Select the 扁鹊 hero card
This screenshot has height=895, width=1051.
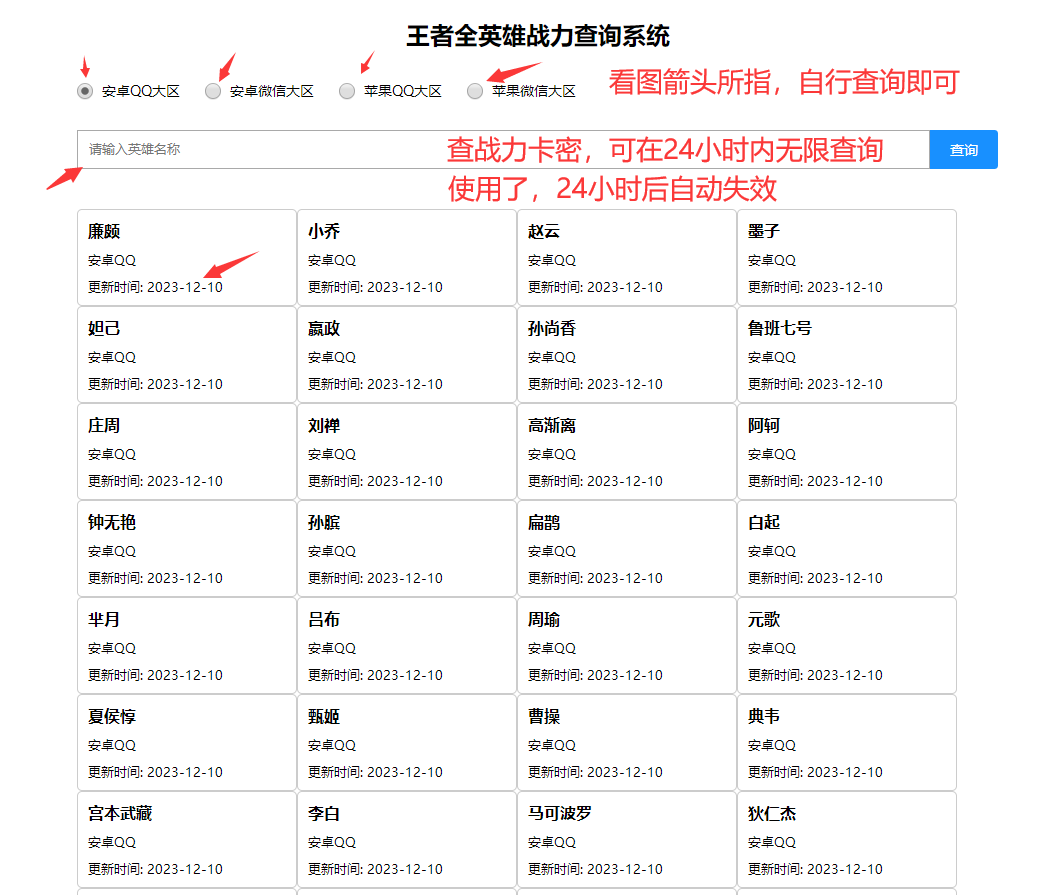[627, 548]
